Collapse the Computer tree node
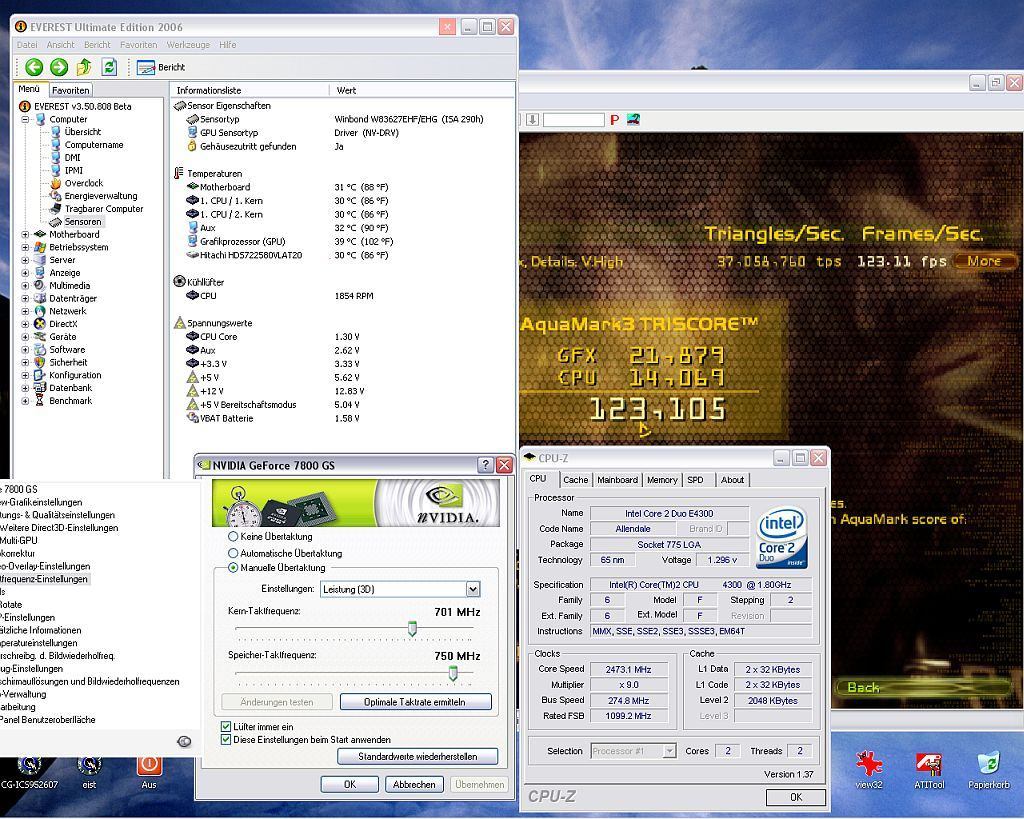This screenshot has width=1024, height=819. click(x=25, y=120)
